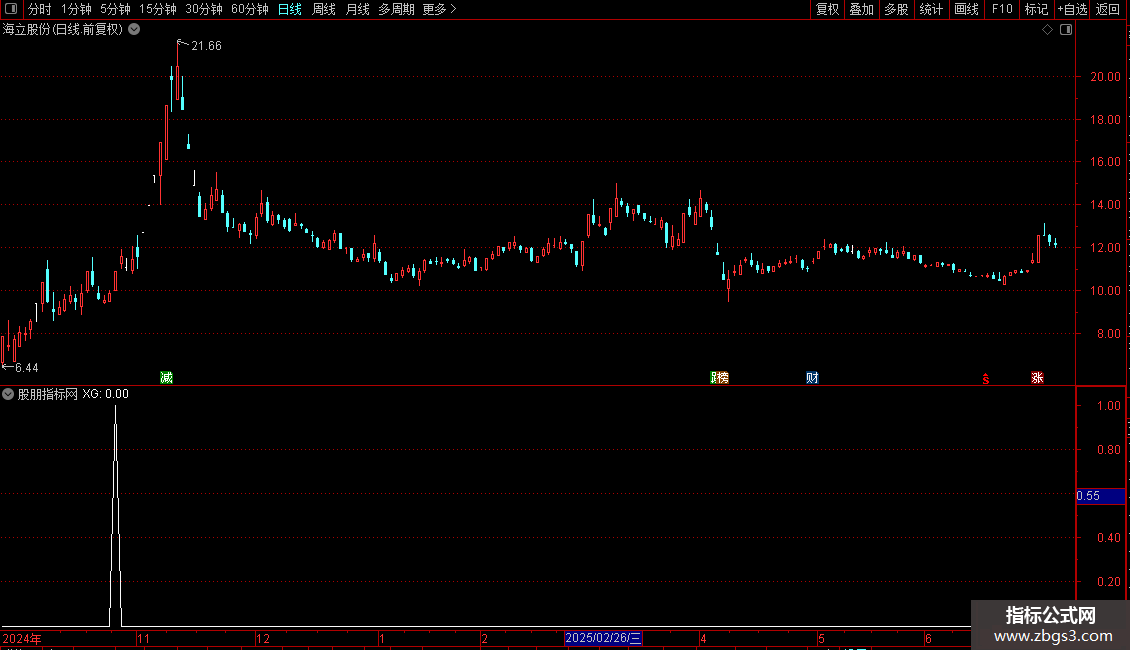The width and height of the screenshot is (1130, 650).
Task: Click the XG signal spike in indicator panel
Action: coord(115,515)
